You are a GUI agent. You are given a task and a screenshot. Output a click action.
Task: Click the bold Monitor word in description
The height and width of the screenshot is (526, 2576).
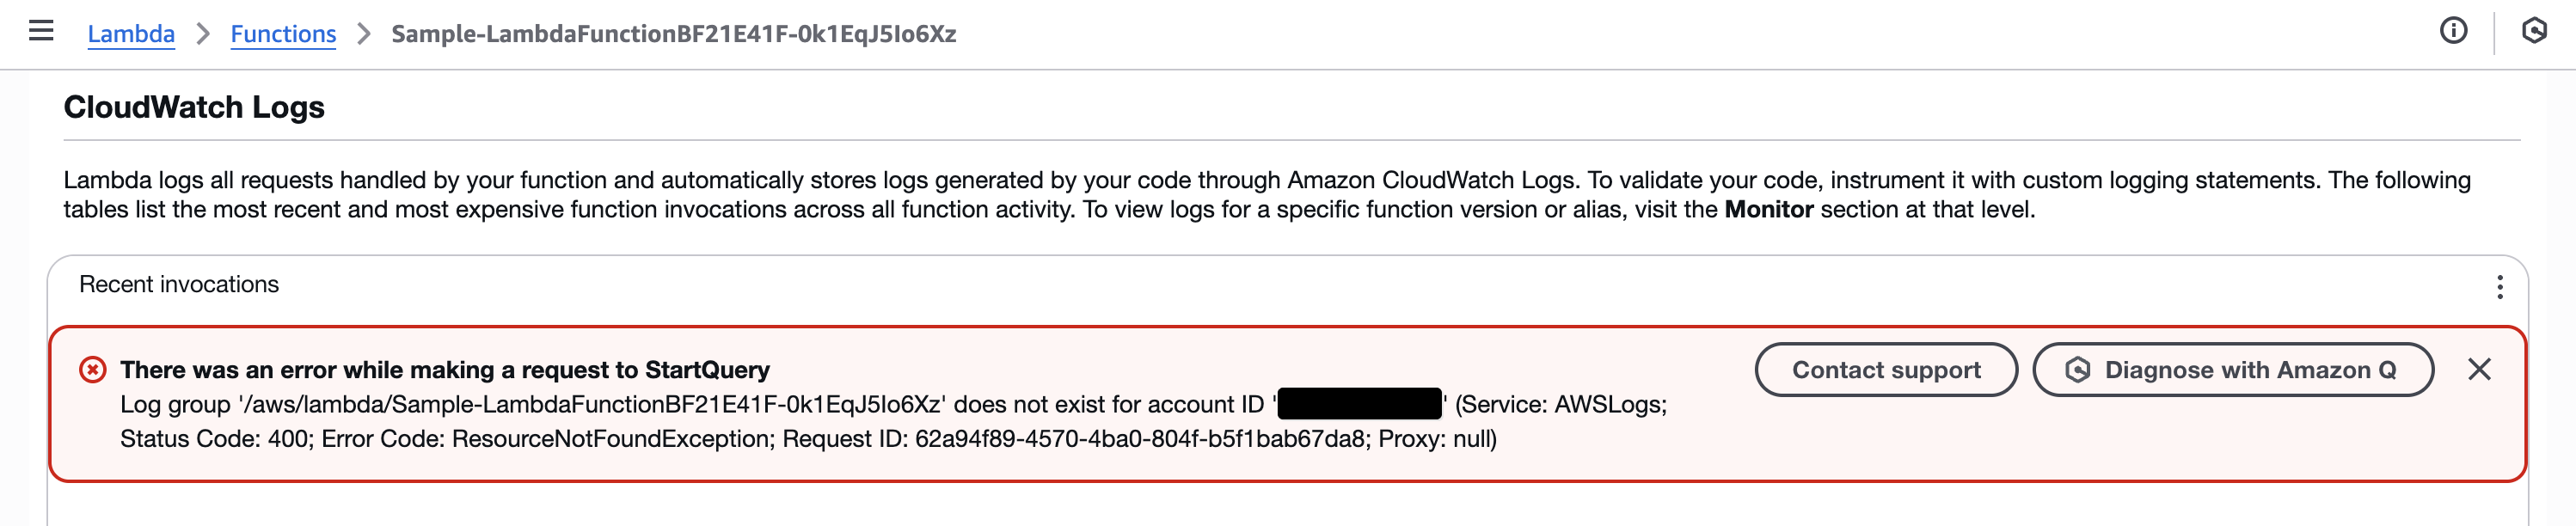[x=1768, y=210]
